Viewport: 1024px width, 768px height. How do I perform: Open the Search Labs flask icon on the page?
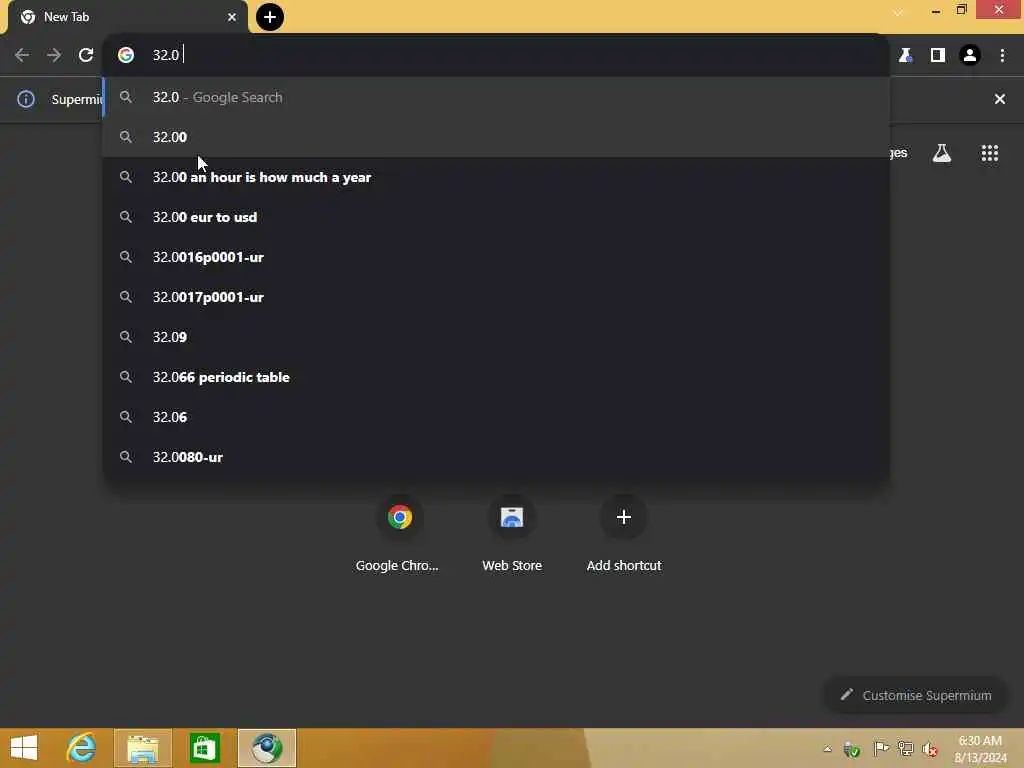point(942,153)
